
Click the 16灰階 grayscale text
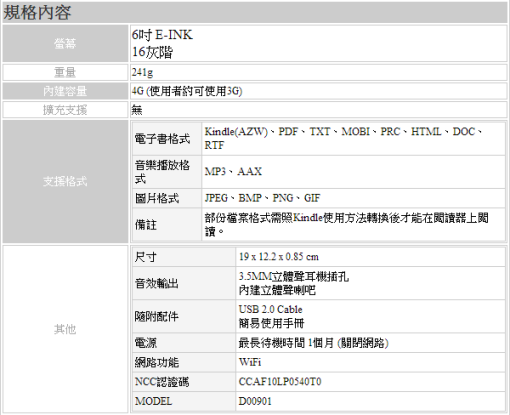click(152, 52)
